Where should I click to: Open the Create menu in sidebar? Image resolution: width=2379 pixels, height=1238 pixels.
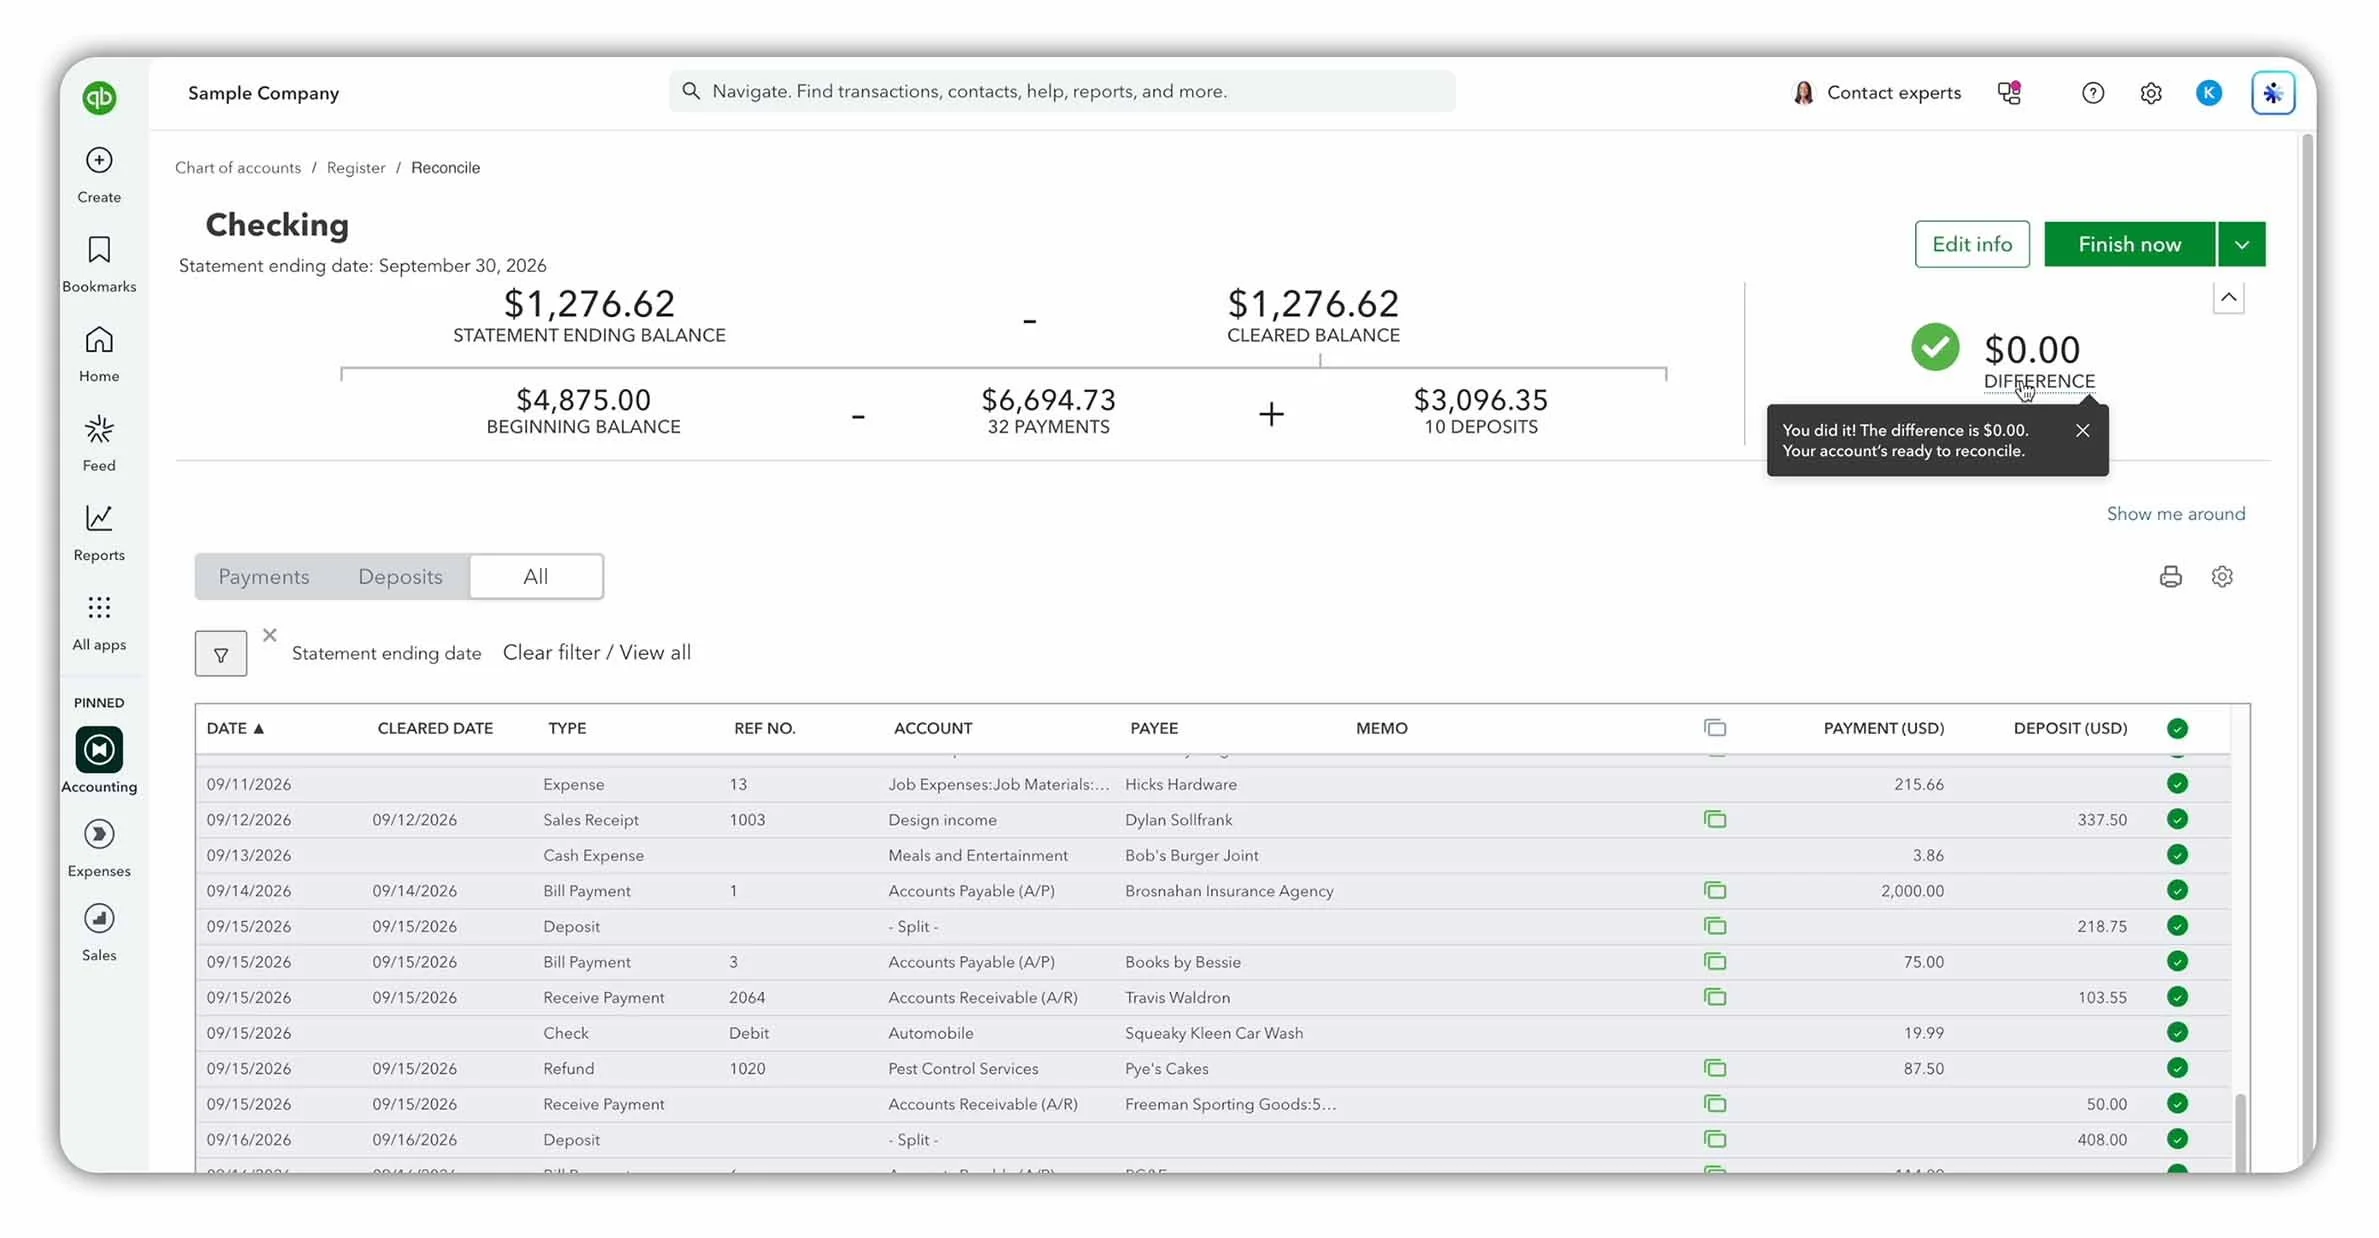(99, 175)
